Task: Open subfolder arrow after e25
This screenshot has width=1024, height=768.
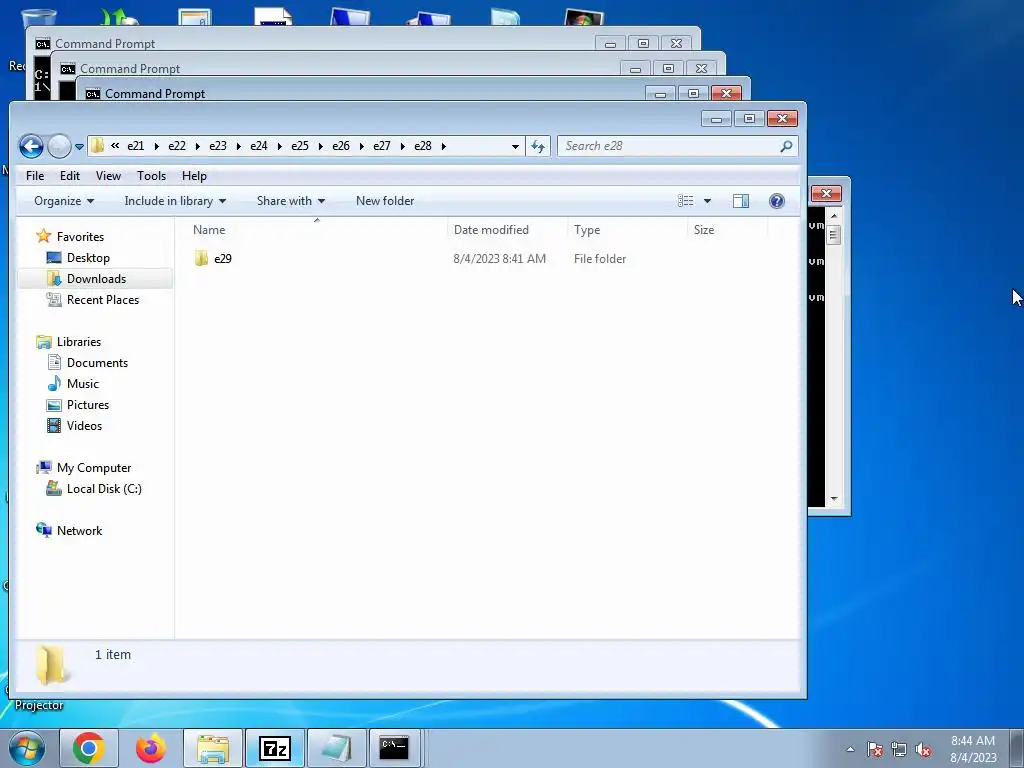Action: [x=321, y=146]
